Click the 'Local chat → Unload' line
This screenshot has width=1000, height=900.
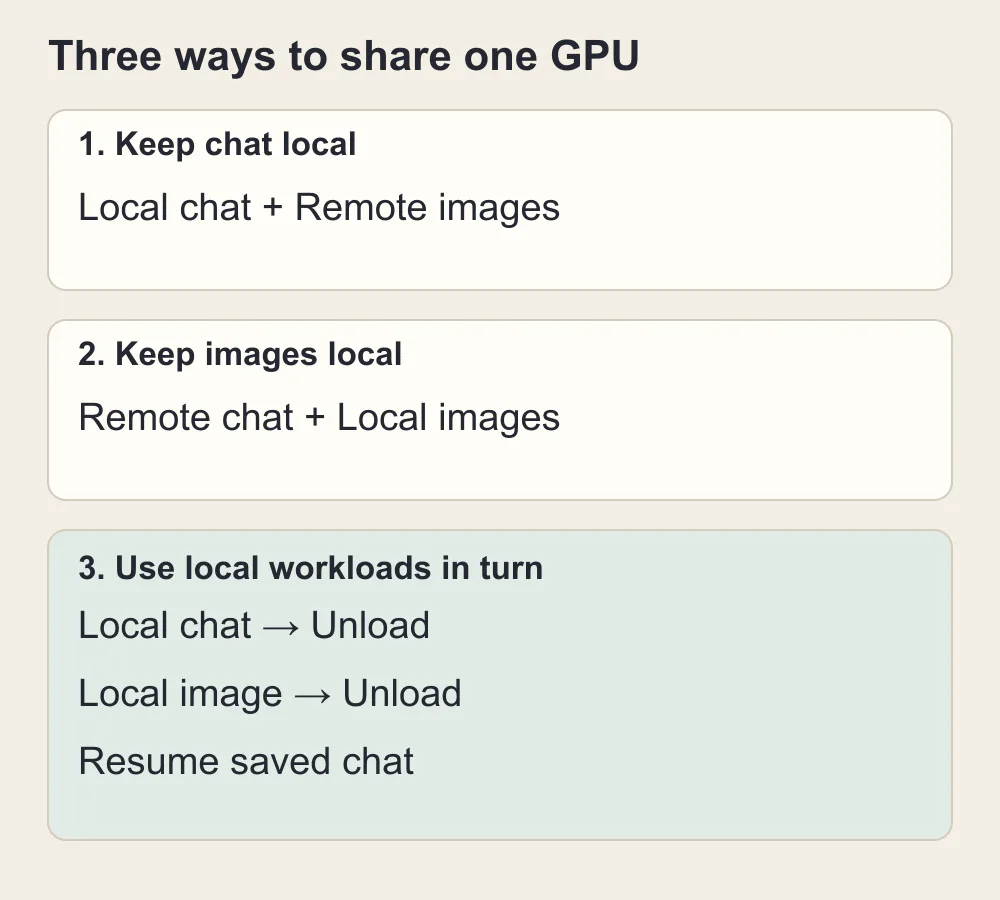[254, 625]
